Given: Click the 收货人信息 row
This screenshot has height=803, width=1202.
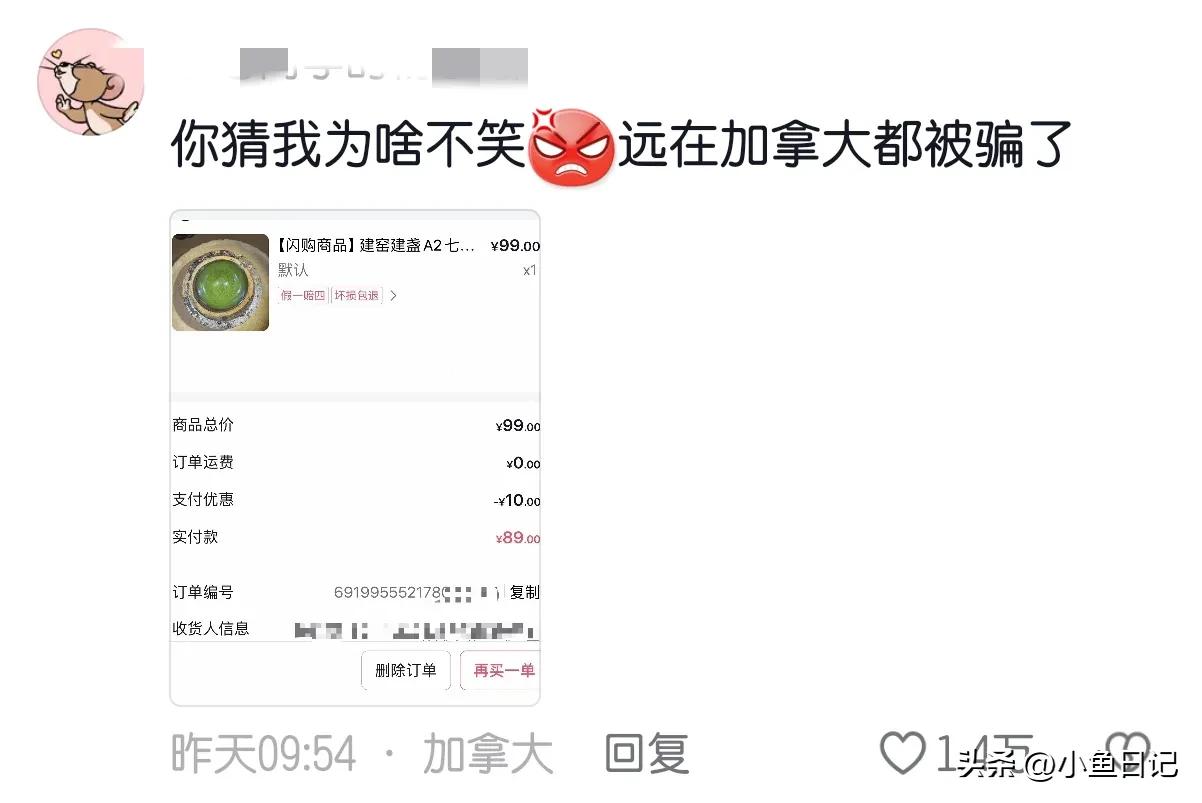Looking at the screenshot, I should 356,629.
